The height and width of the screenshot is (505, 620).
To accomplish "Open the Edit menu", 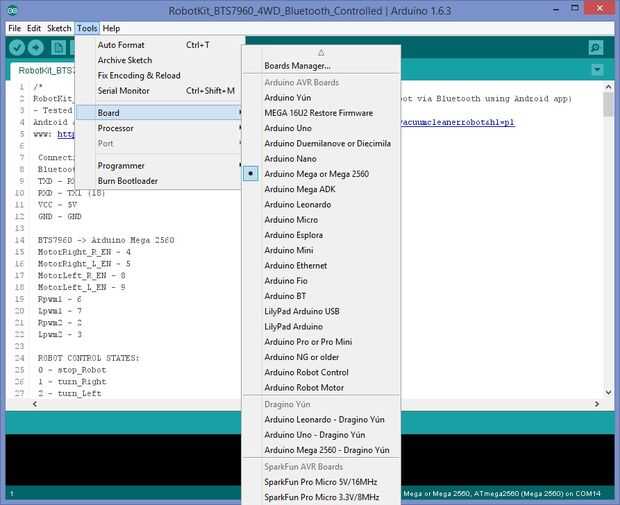I will 34,28.
